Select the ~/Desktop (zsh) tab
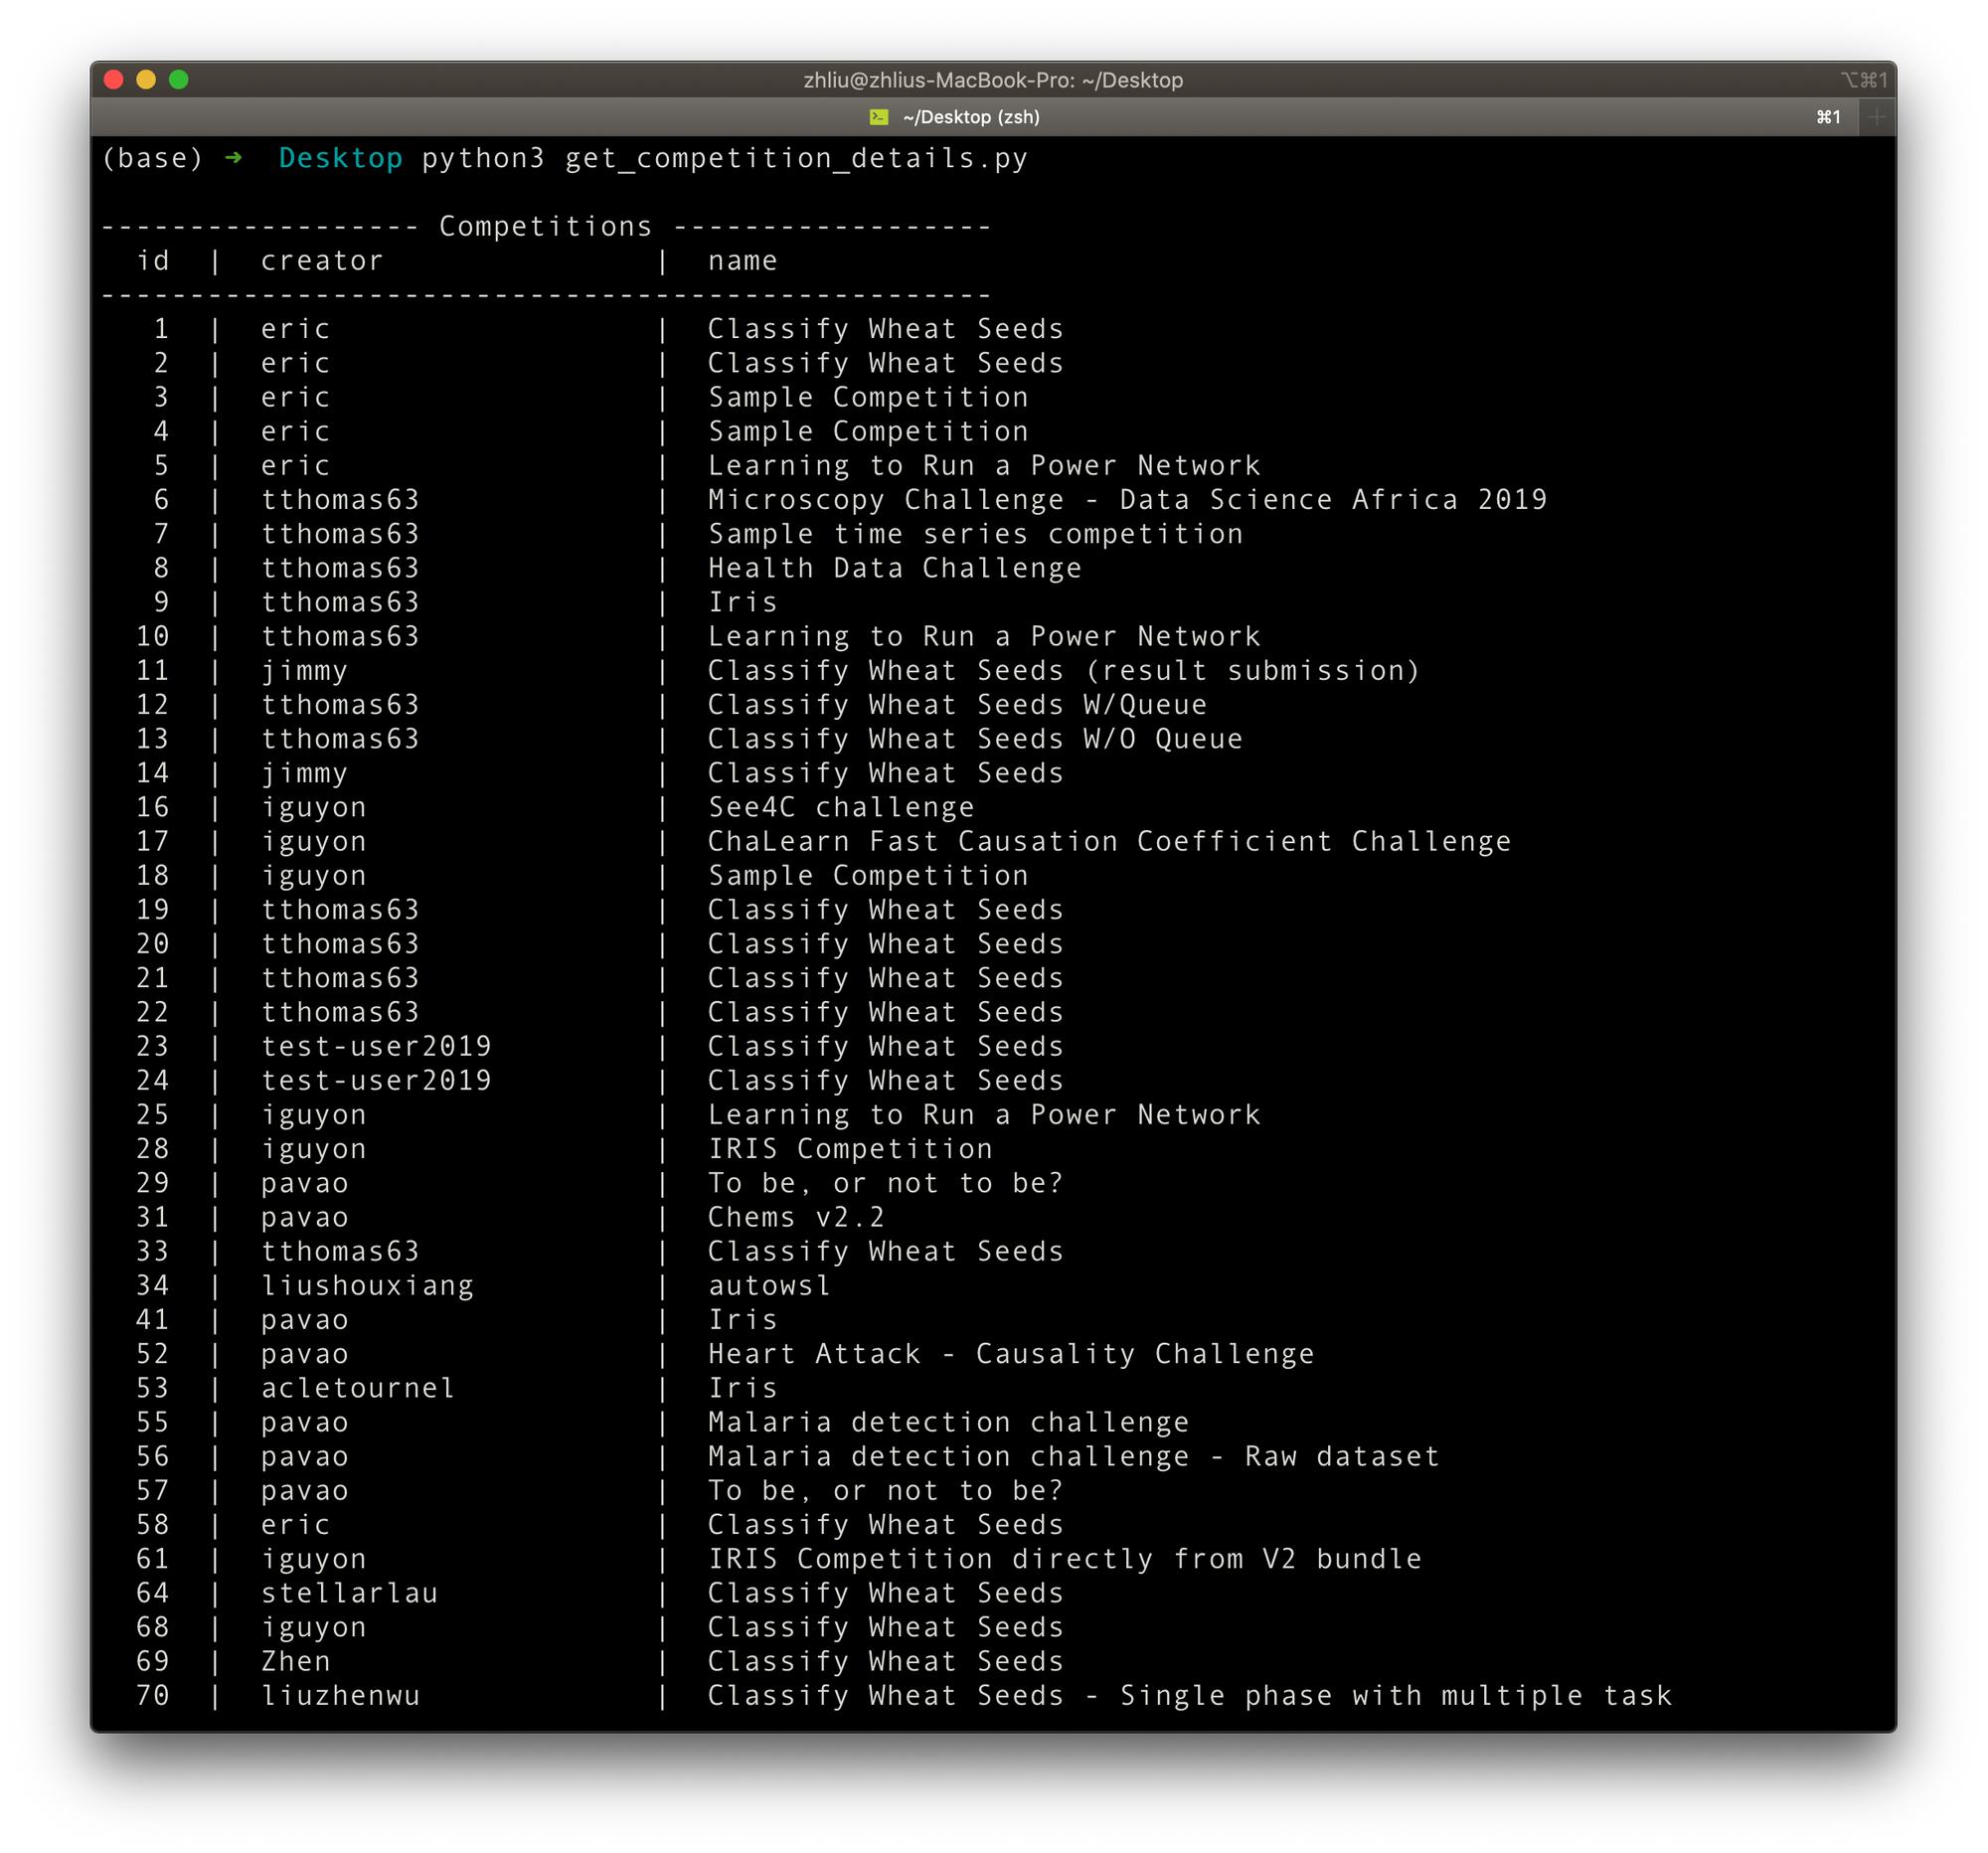The image size is (1988, 1853). pyautogui.click(x=970, y=117)
